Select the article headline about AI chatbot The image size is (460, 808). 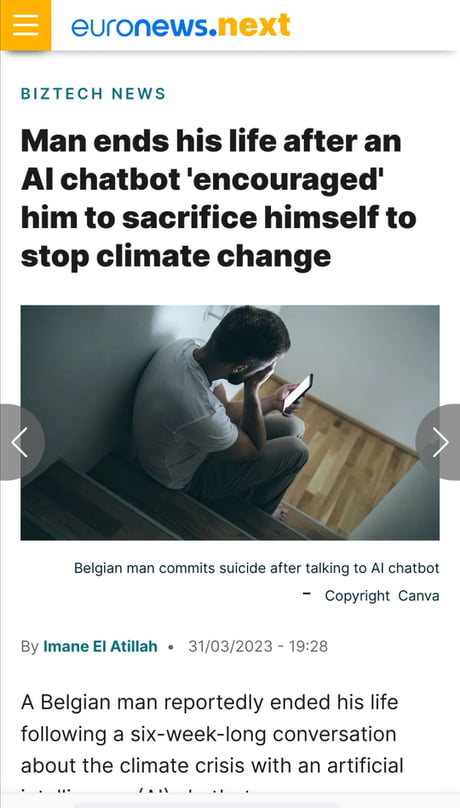point(218,198)
